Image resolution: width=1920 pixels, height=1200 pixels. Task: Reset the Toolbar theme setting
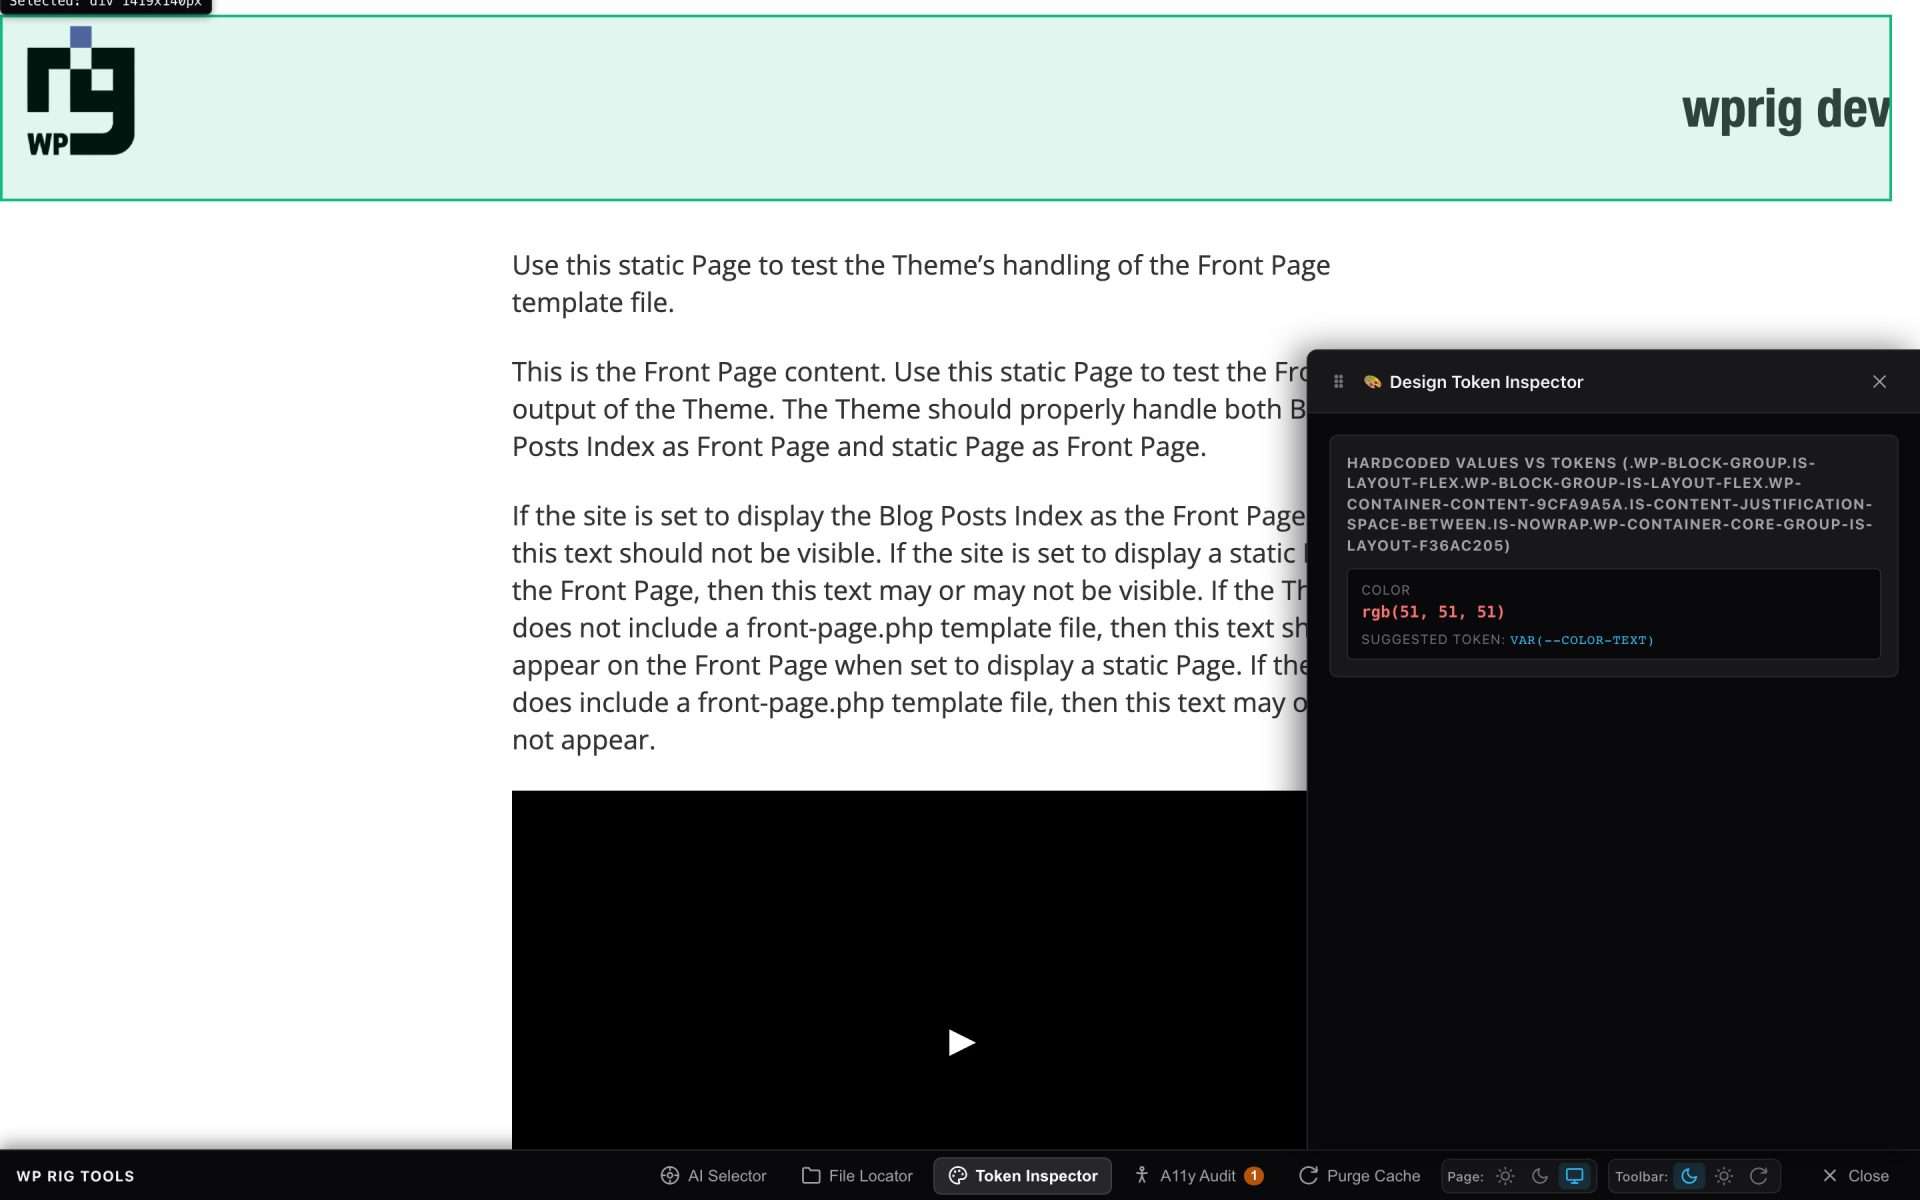coord(1759,1176)
